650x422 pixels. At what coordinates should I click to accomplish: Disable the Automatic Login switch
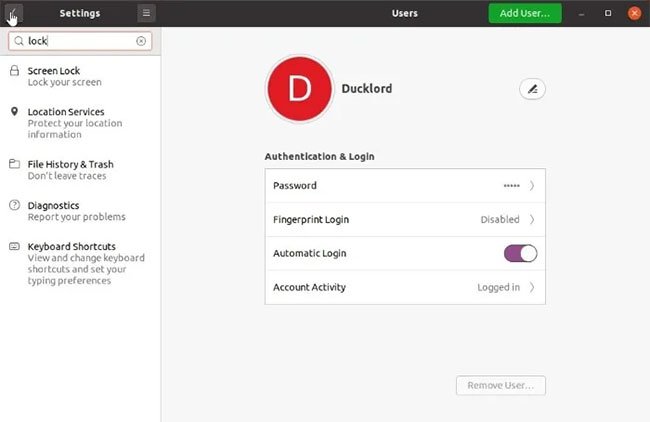(x=520, y=253)
